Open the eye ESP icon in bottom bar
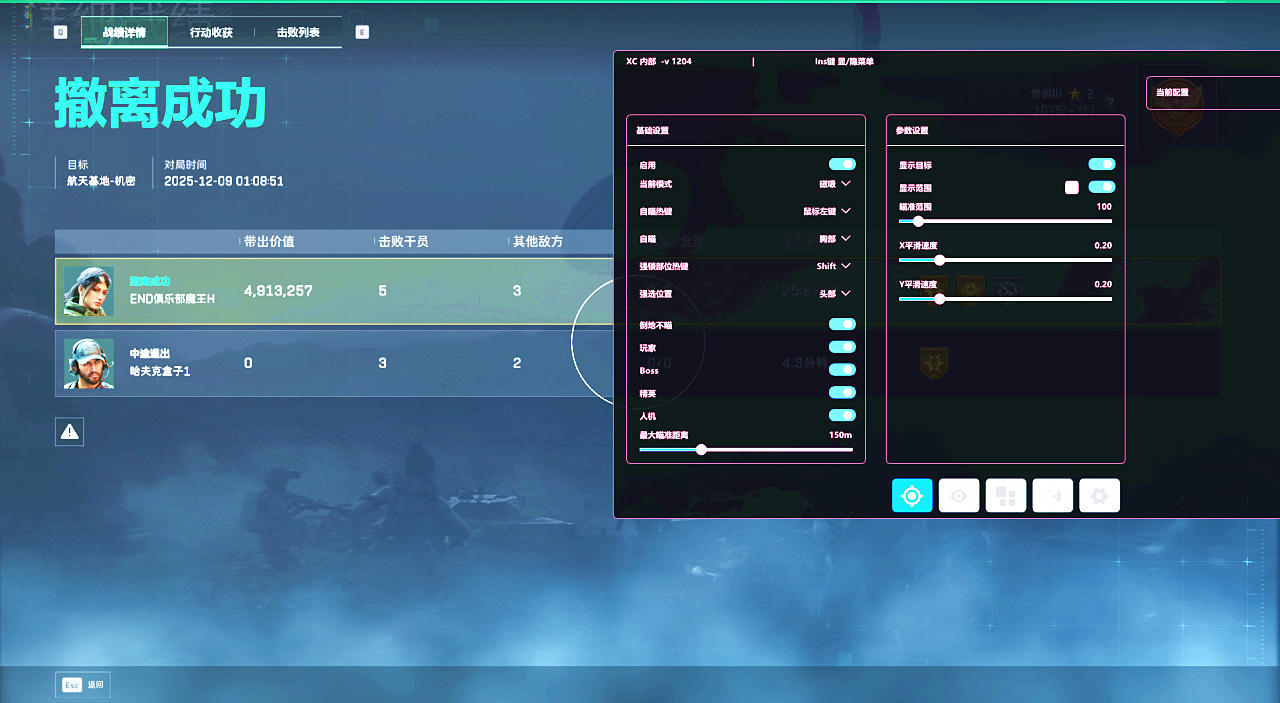Screen dimensions: 1280x703 coord(958,495)
